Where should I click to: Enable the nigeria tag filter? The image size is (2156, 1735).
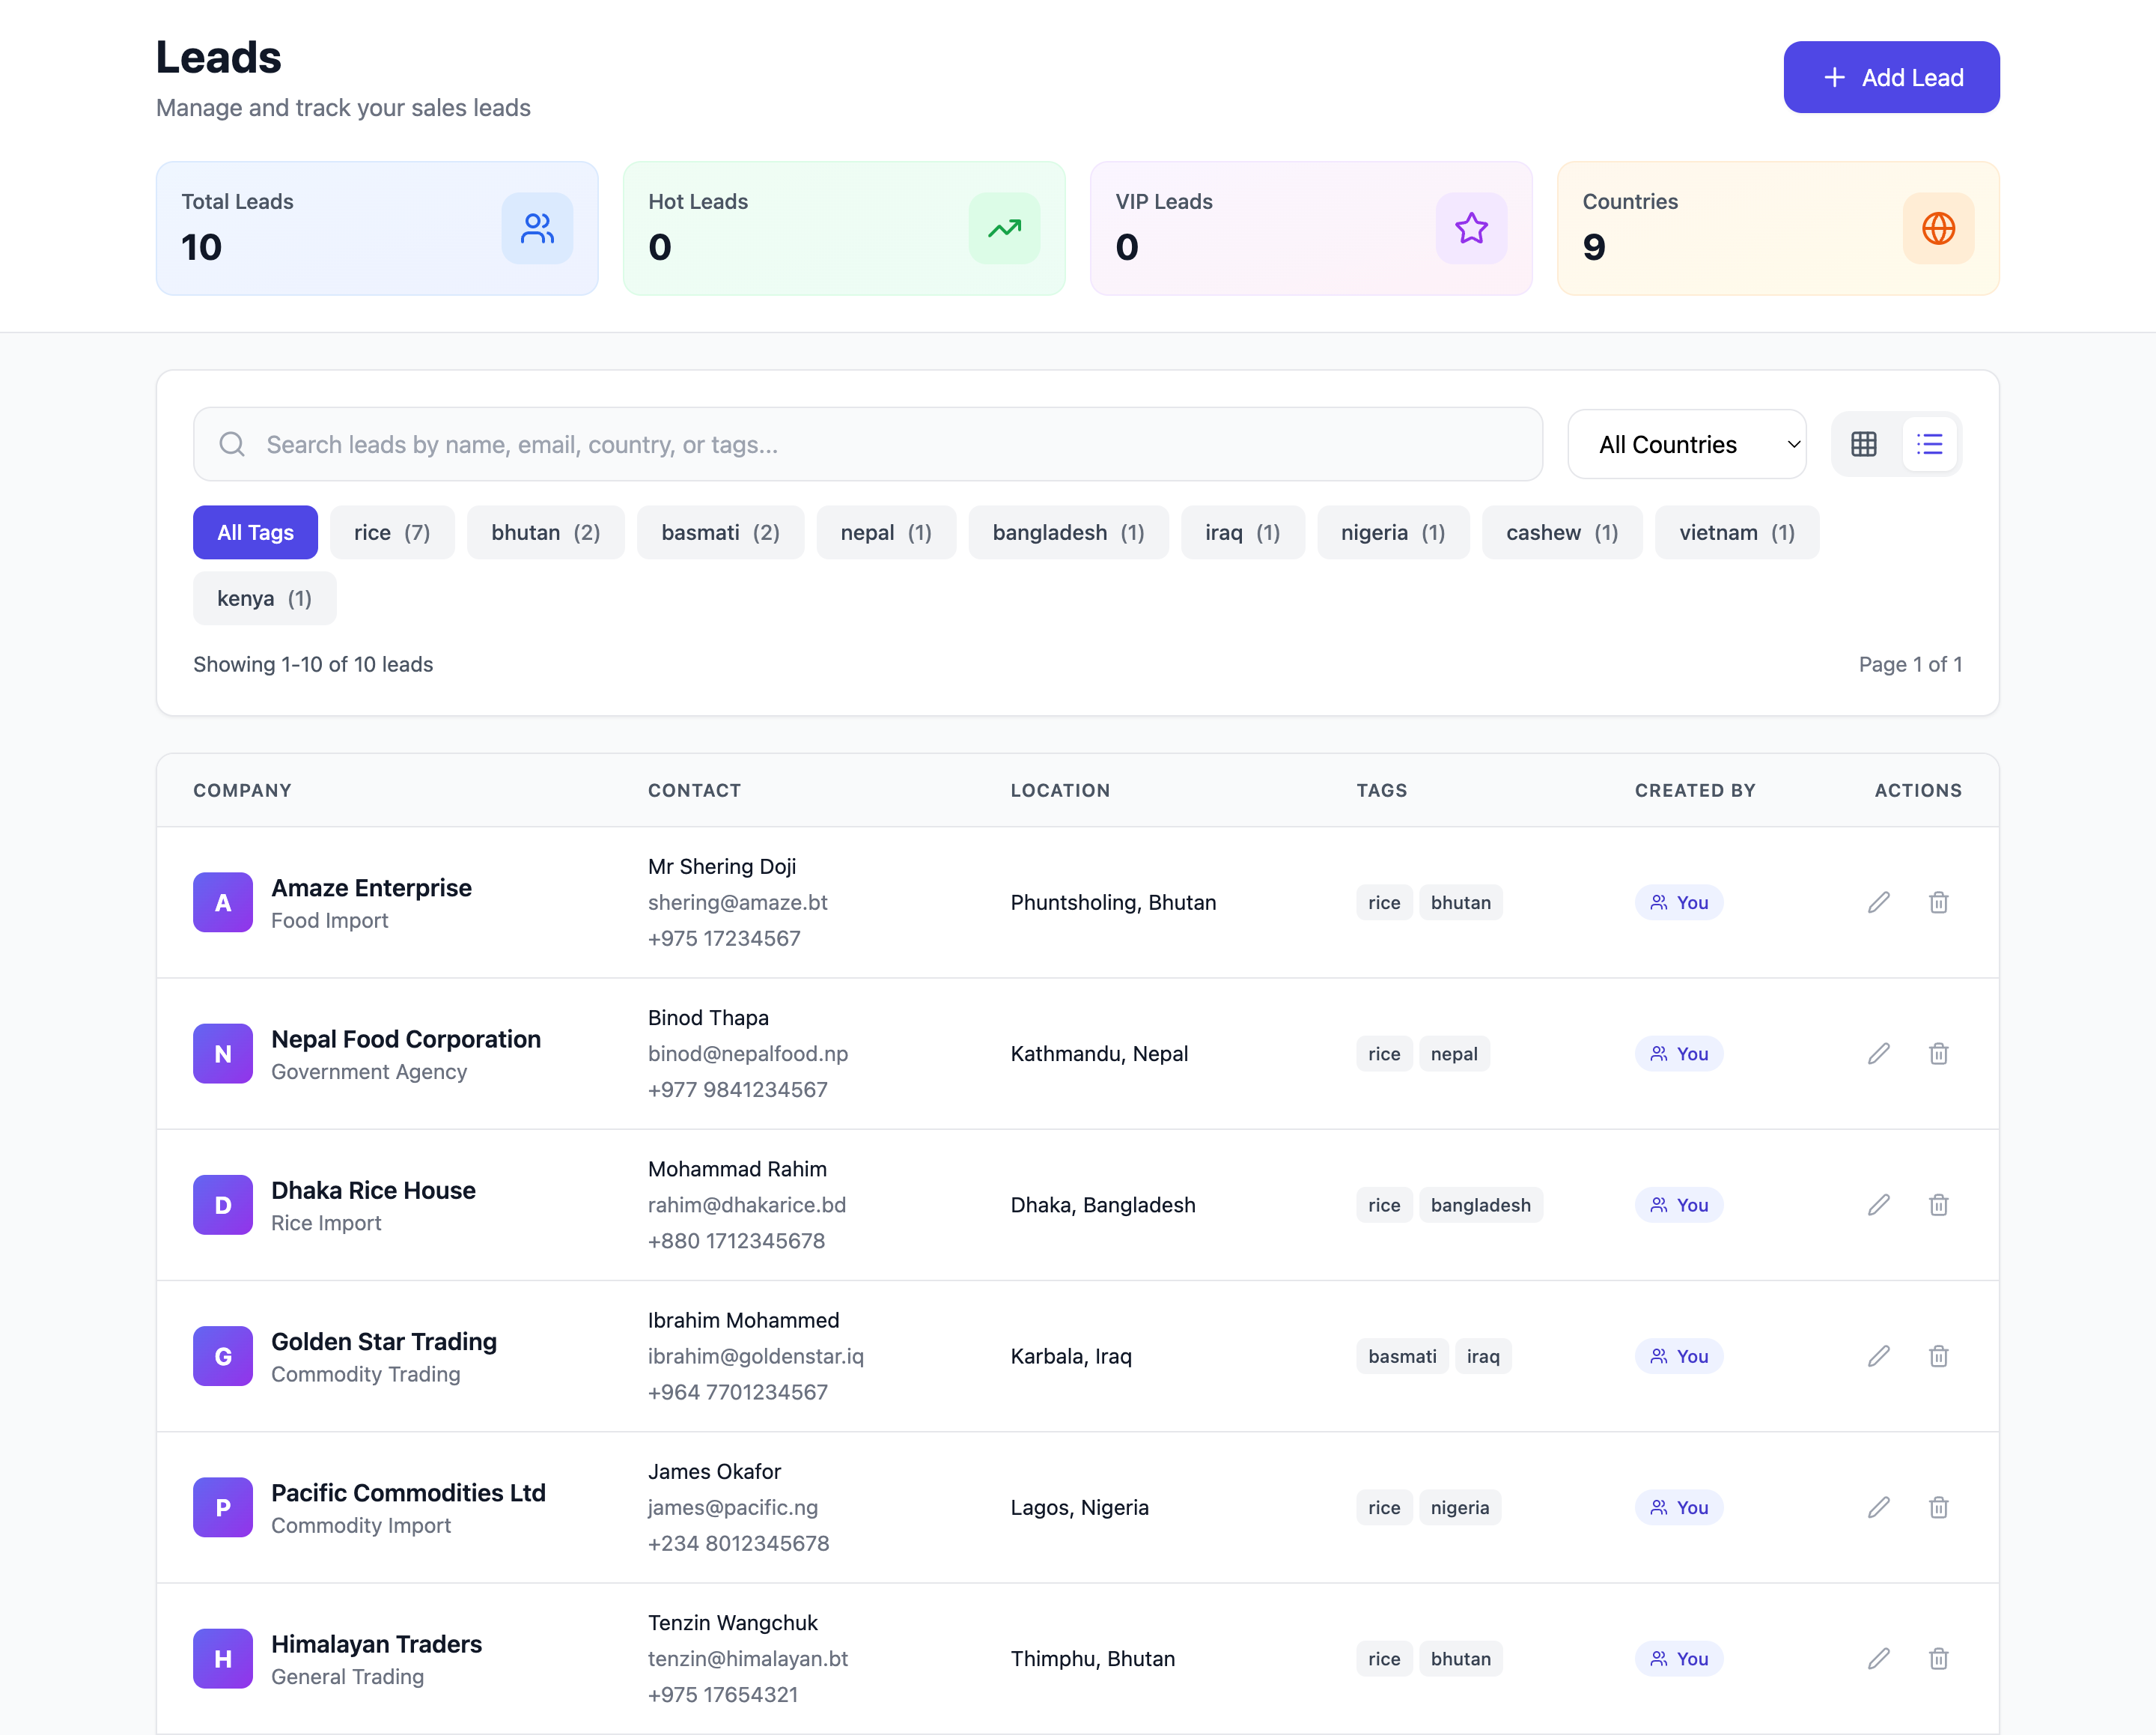[x=1393, y=532]
